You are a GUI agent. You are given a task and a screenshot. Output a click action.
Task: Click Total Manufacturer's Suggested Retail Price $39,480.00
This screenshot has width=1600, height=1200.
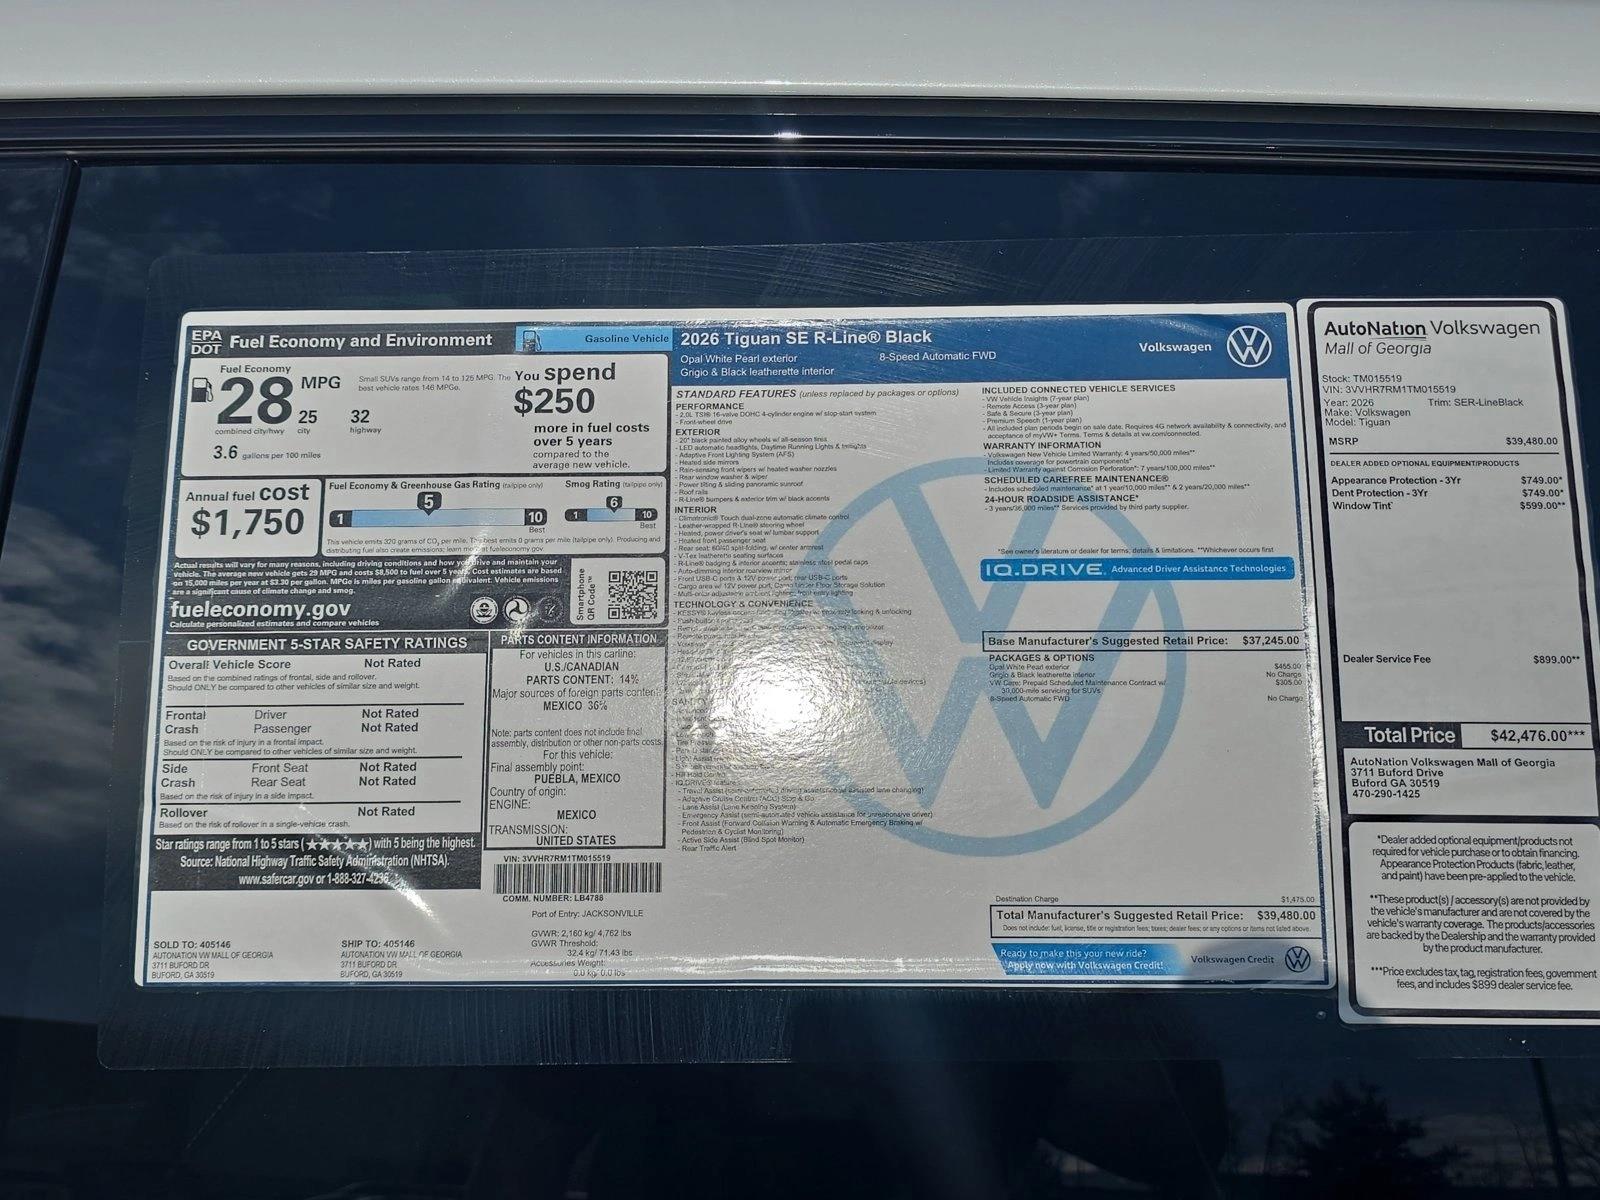tap(1156, 915)
